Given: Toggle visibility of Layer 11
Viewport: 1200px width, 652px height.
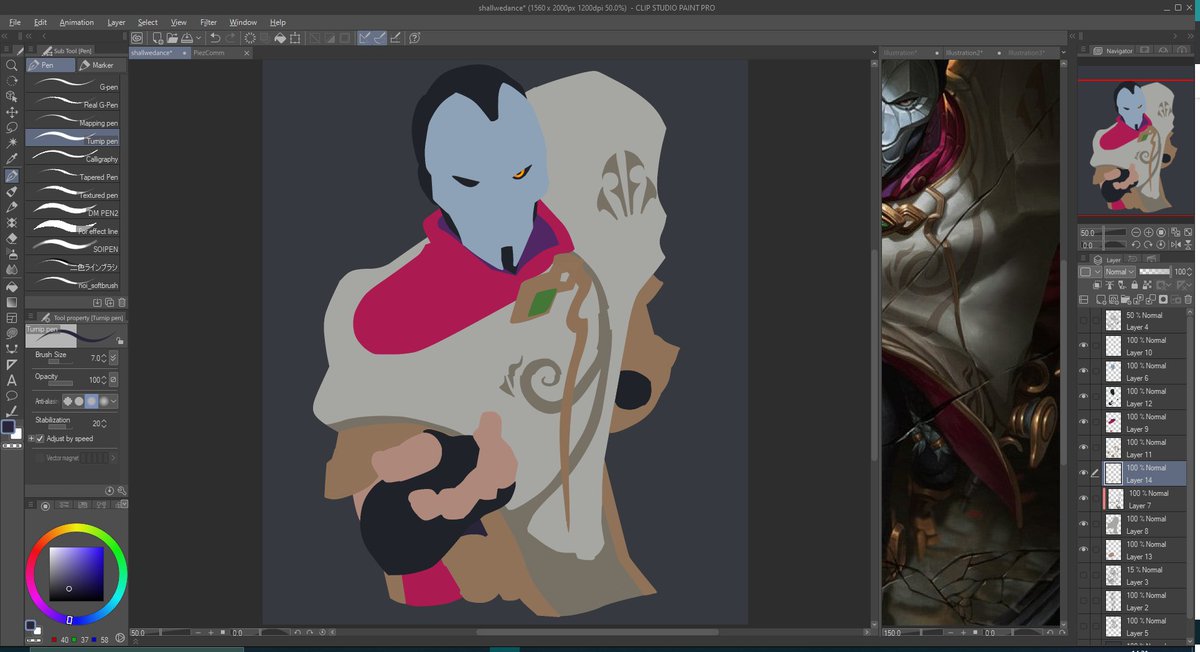Looking at the screenshot, I should pos(1084,448).
